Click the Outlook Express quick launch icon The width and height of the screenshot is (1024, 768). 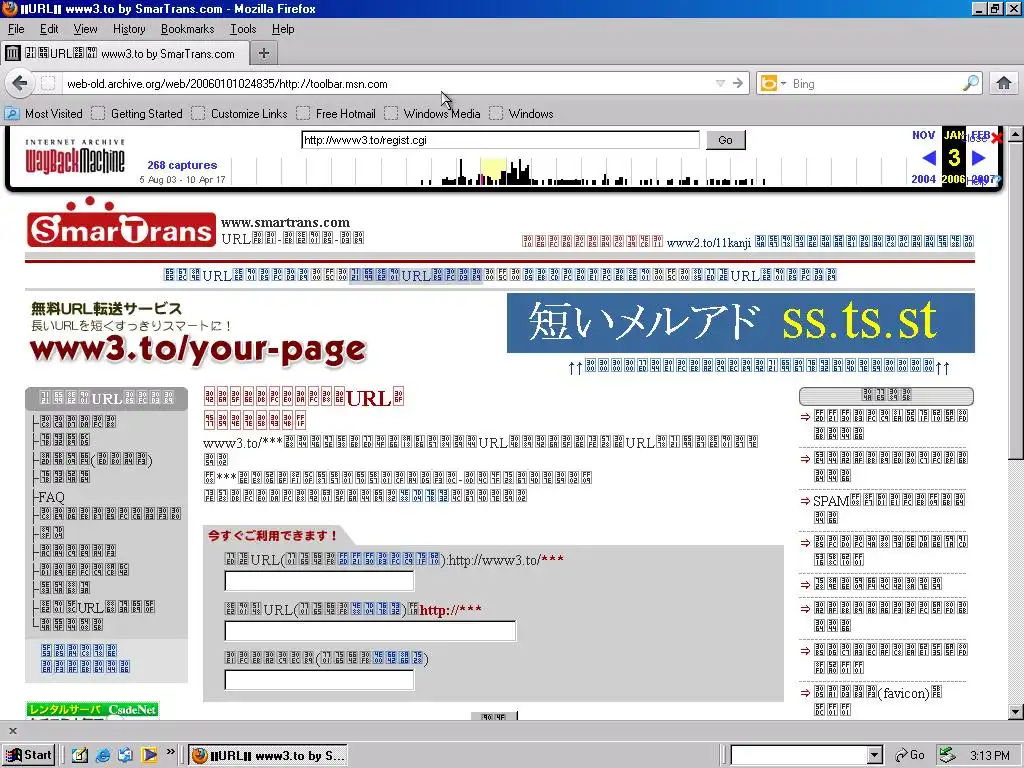[125, 756]
